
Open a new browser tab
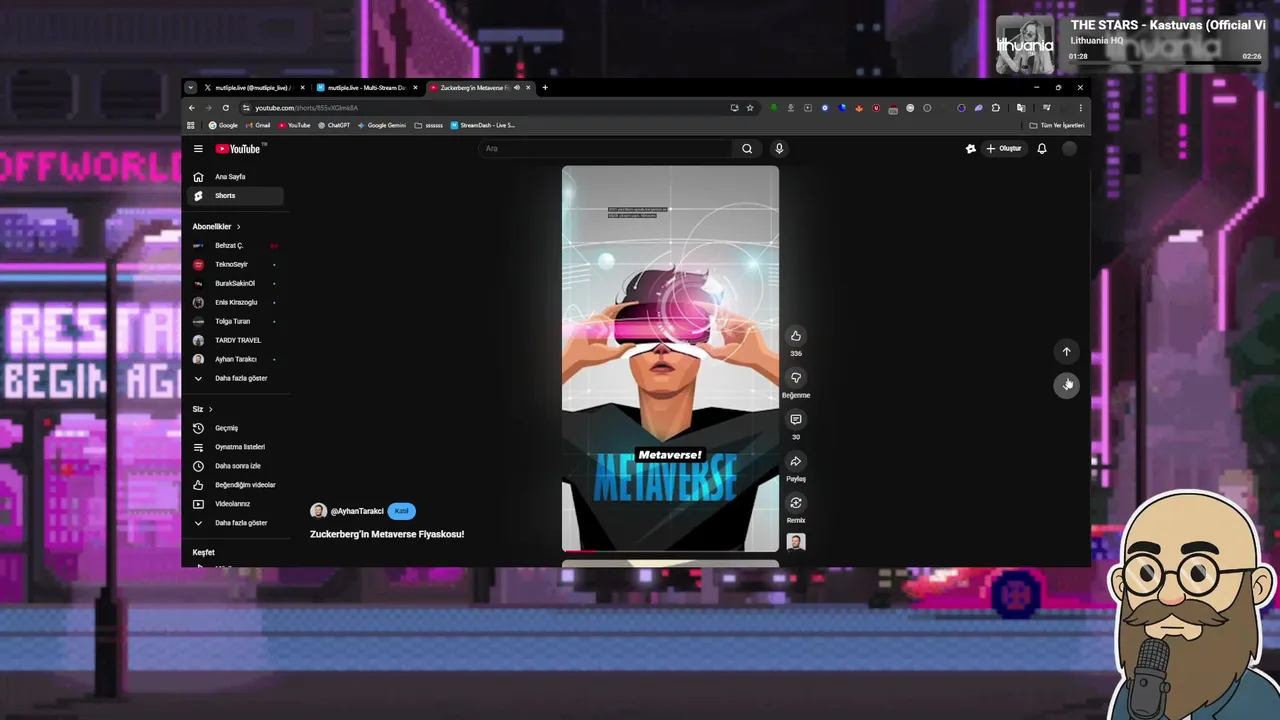(x=545, y=88)
